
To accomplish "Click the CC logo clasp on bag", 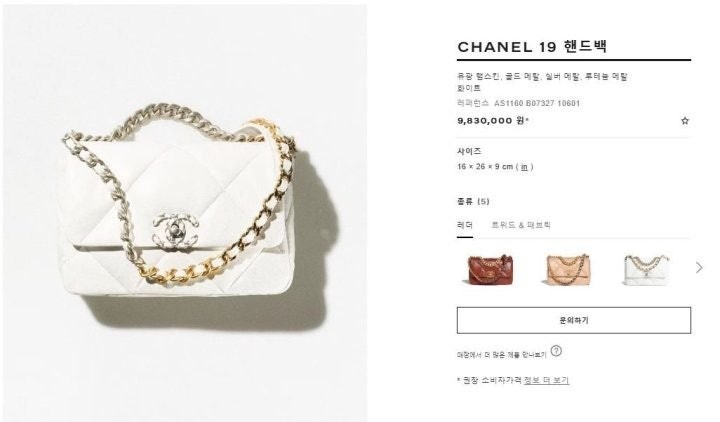I will (175, 231).
